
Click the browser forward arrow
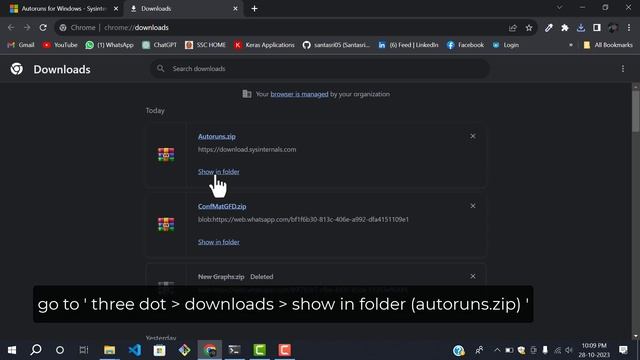coord(27,28)
